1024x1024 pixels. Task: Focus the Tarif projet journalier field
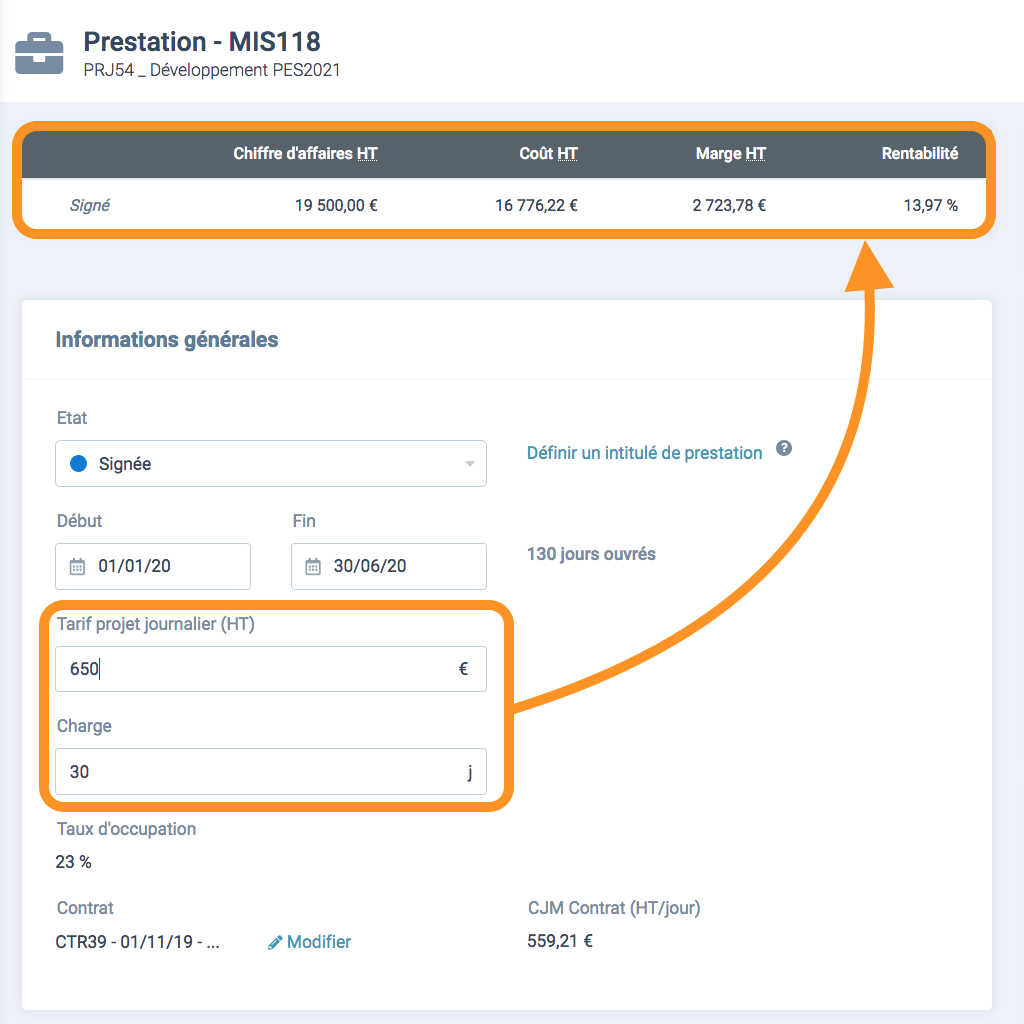tap(271, 669)
